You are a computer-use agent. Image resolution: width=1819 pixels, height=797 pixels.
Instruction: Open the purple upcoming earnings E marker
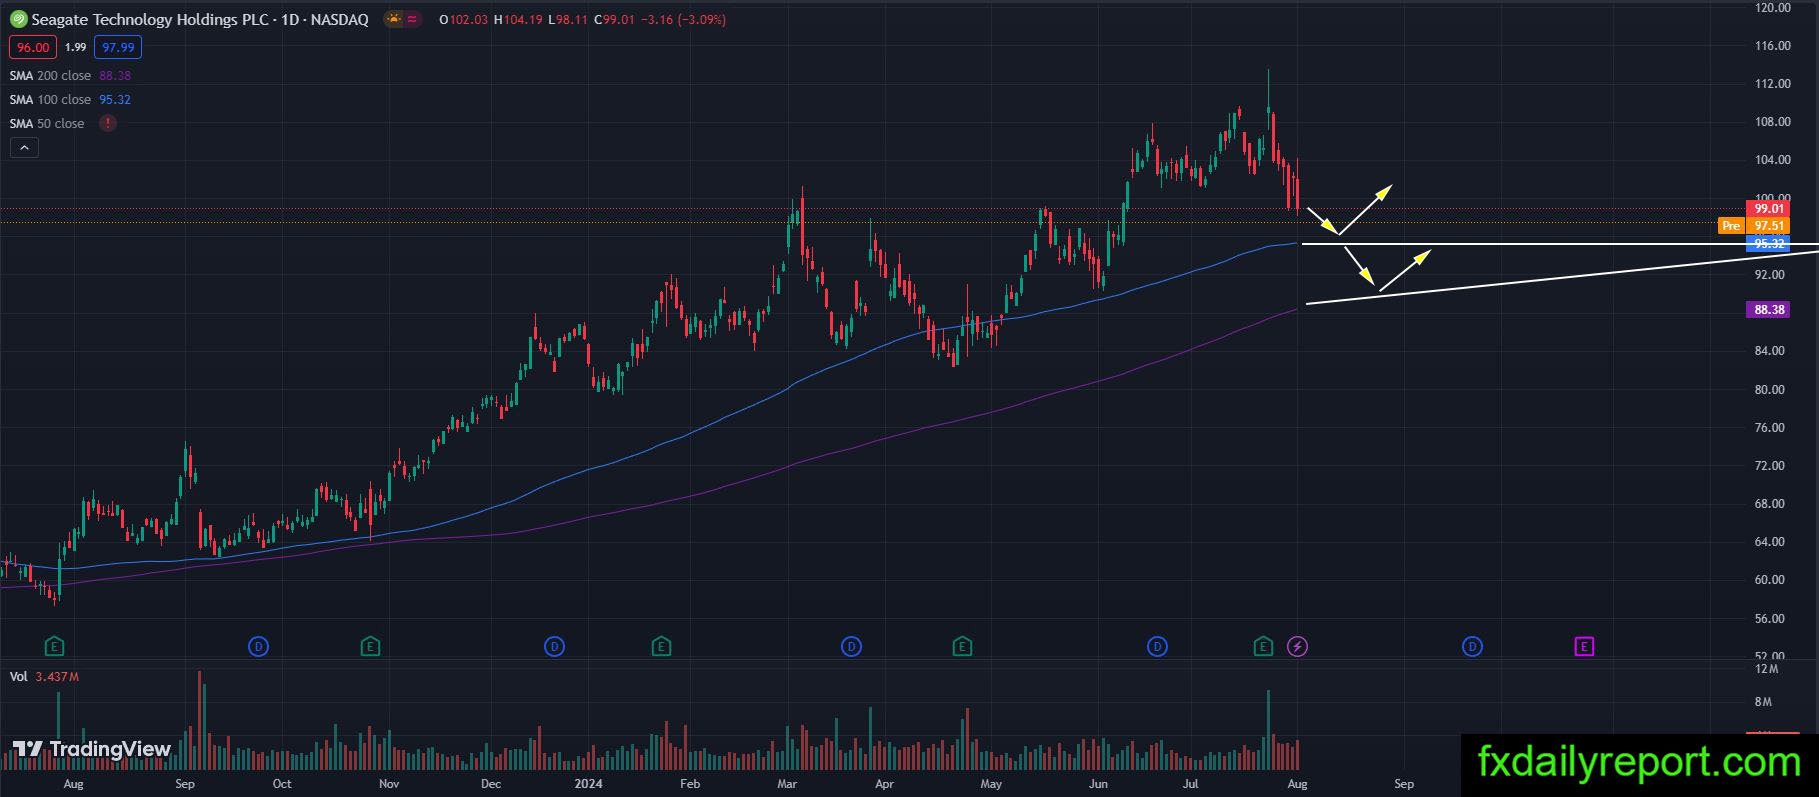tap(1584, 646)
